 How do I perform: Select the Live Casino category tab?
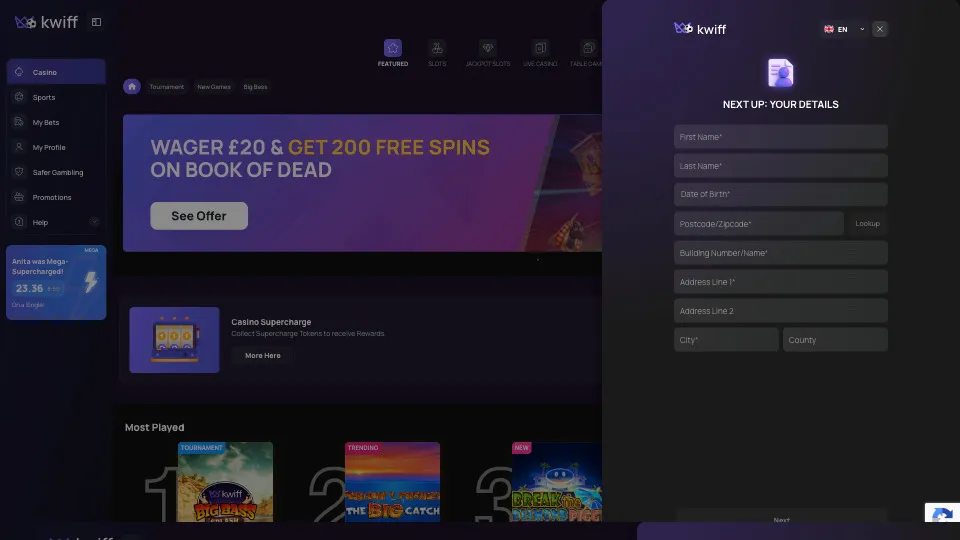[540, 53]
